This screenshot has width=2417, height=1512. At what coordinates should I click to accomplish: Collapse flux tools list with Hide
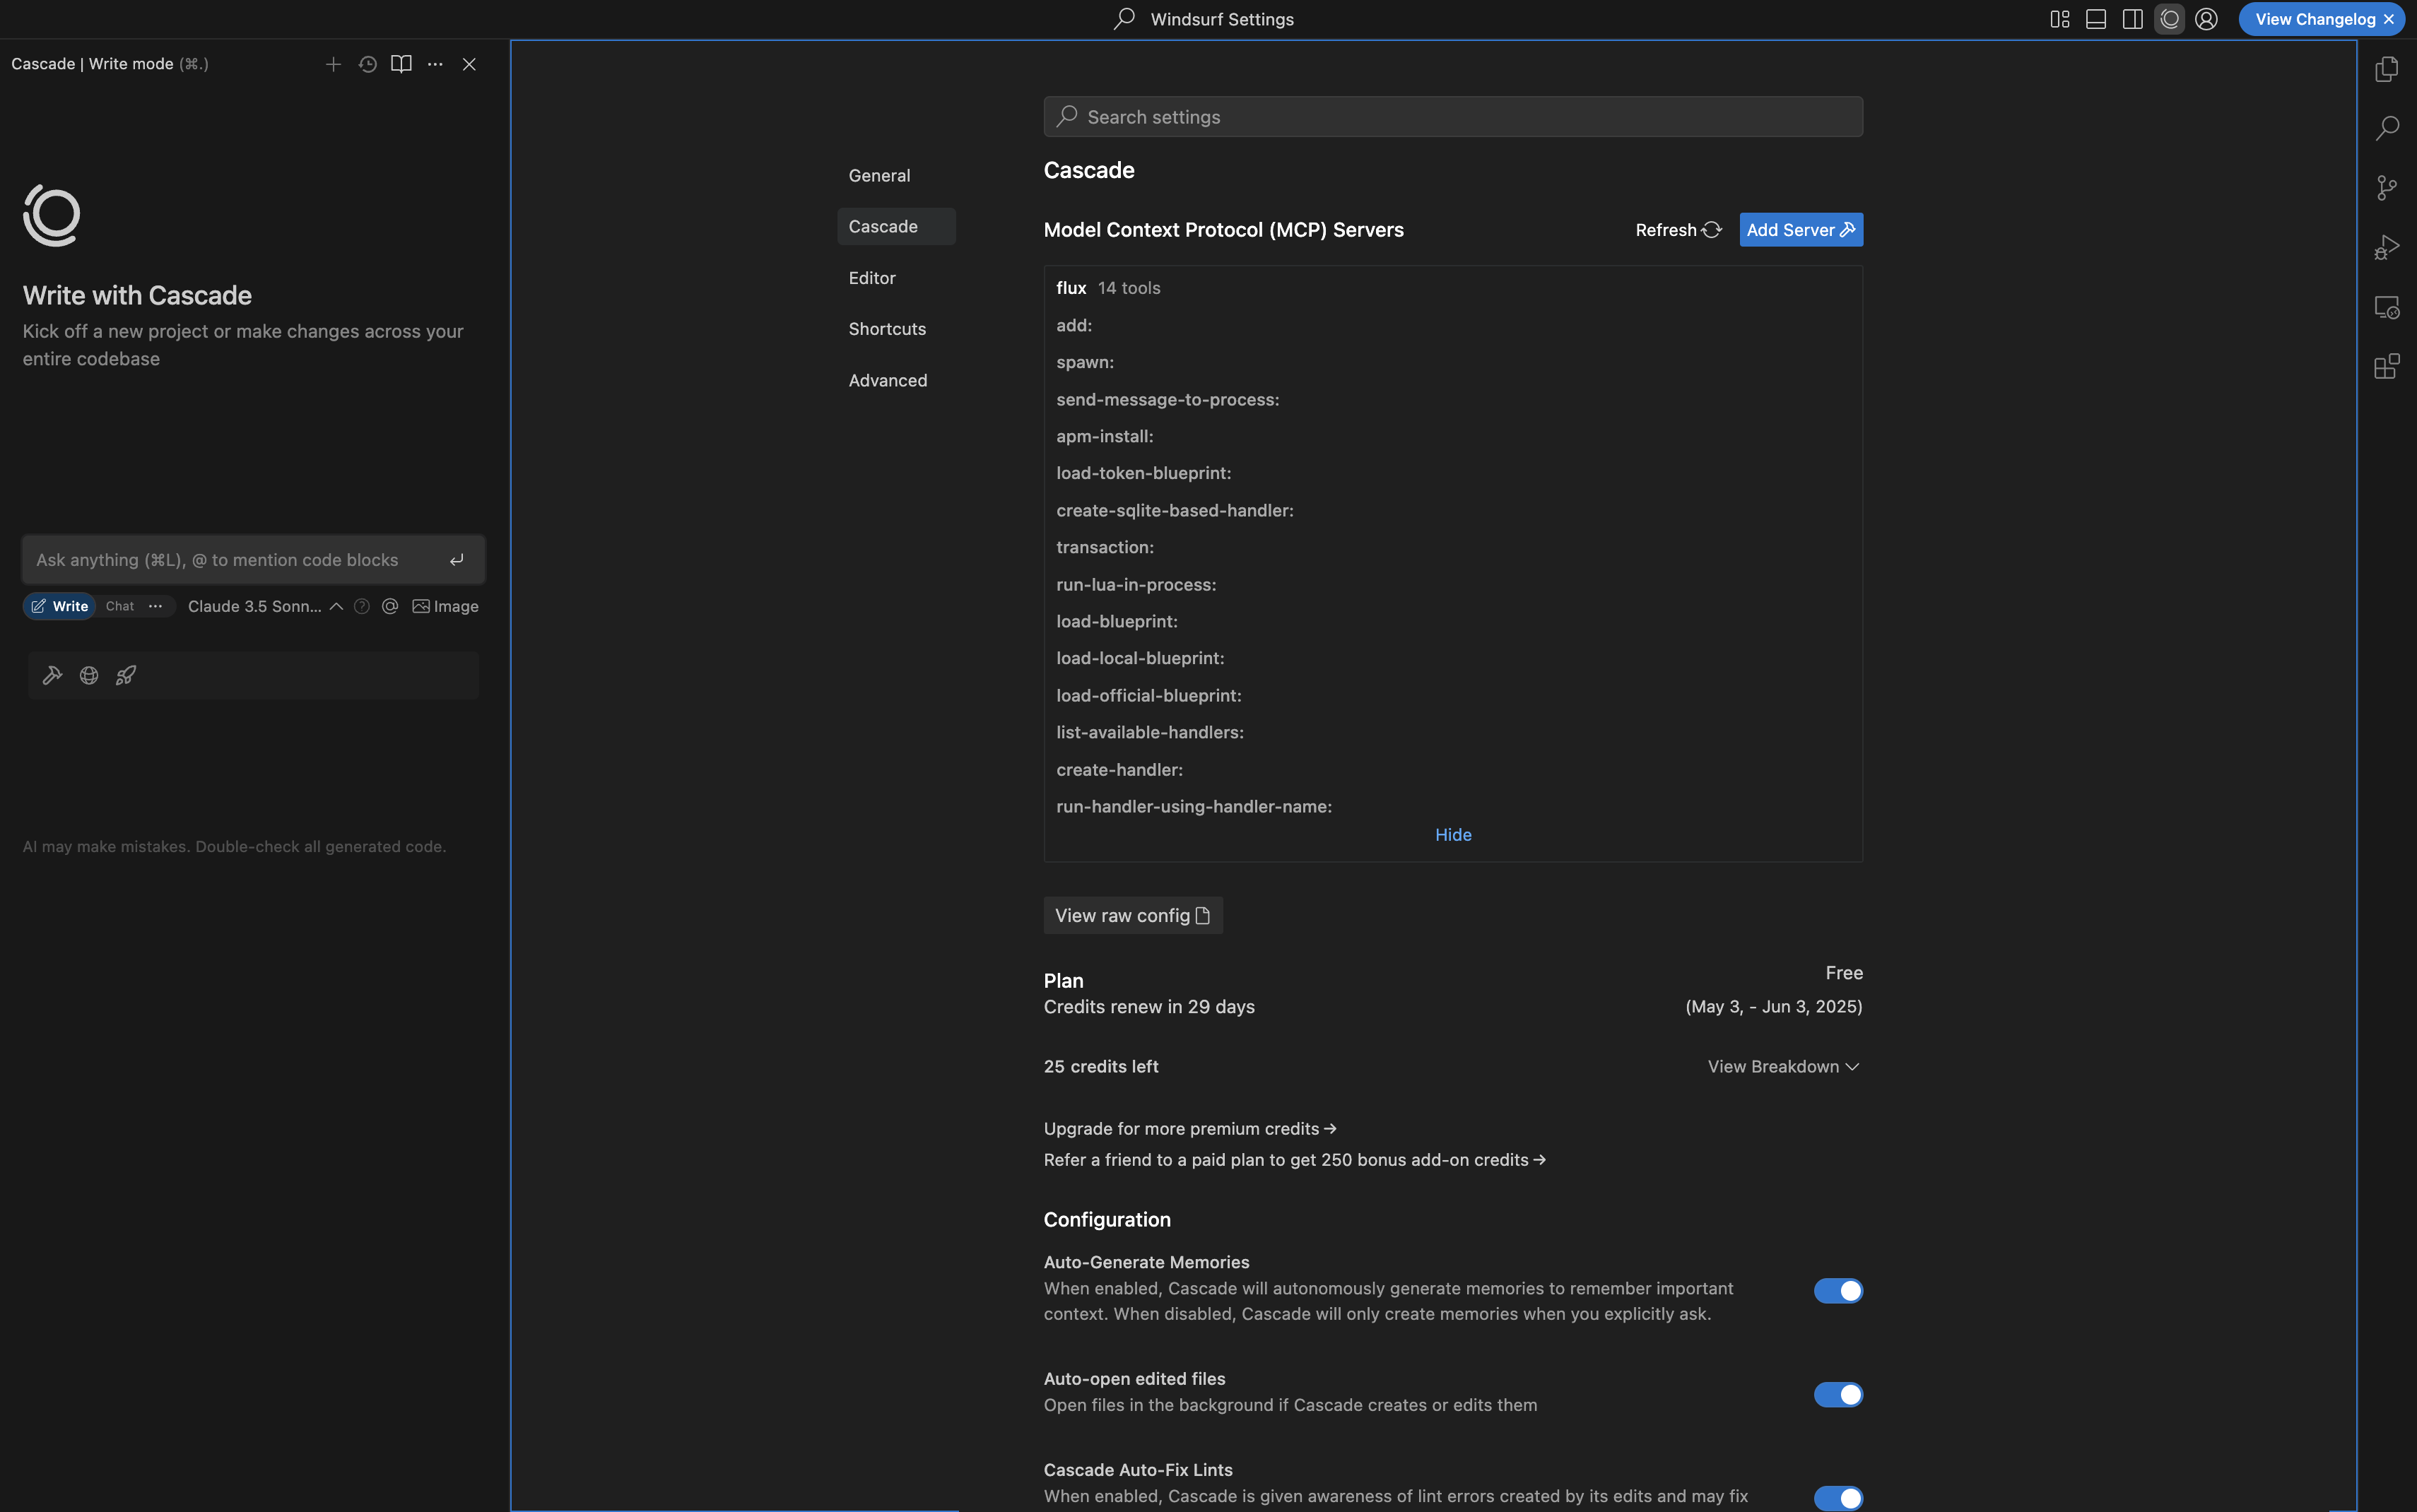point(1452,835)
